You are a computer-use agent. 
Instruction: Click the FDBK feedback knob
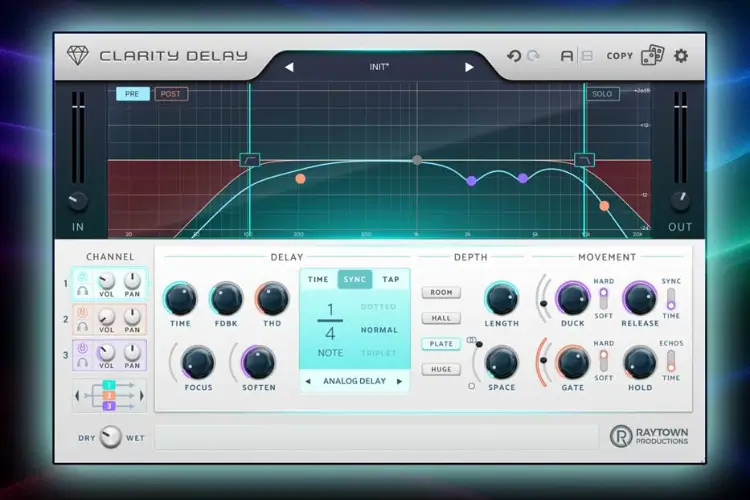pos(226,299)
